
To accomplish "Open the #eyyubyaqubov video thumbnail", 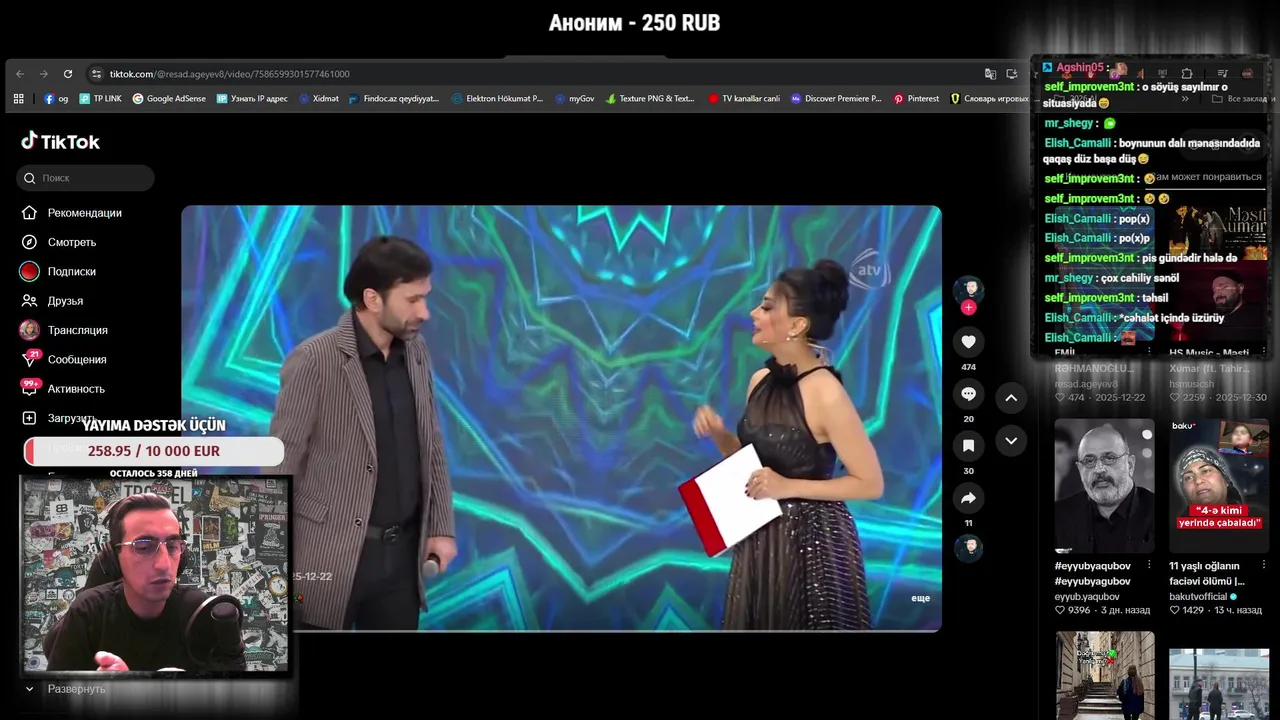I will tap(1104, 486).
